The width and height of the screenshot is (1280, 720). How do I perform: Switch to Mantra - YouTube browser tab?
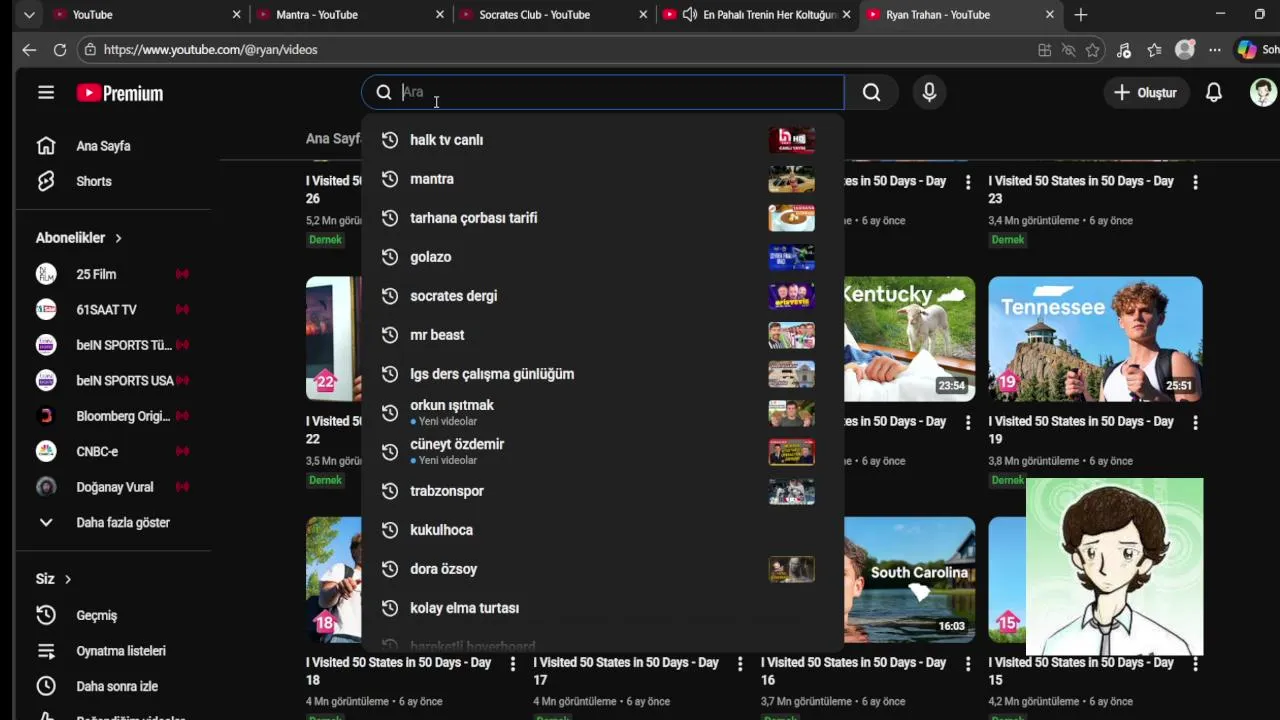(x=348, y=15)
